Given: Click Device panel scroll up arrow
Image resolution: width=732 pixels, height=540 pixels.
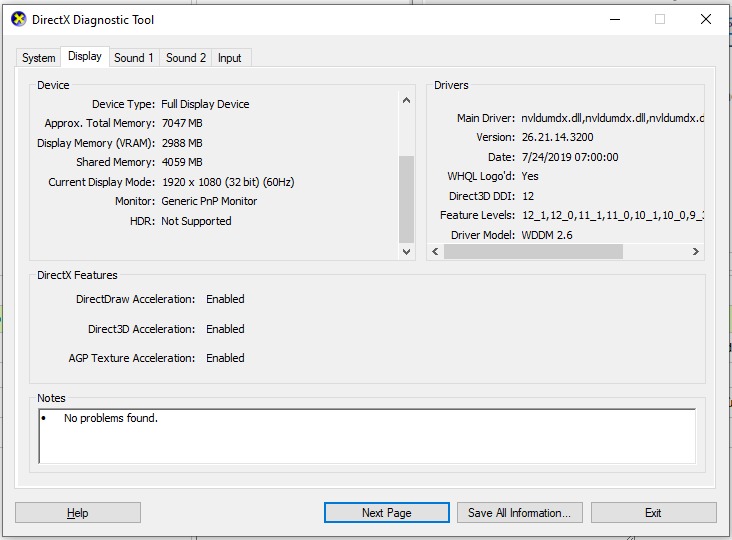Looking at the screenshot, I should coord(407,100).
